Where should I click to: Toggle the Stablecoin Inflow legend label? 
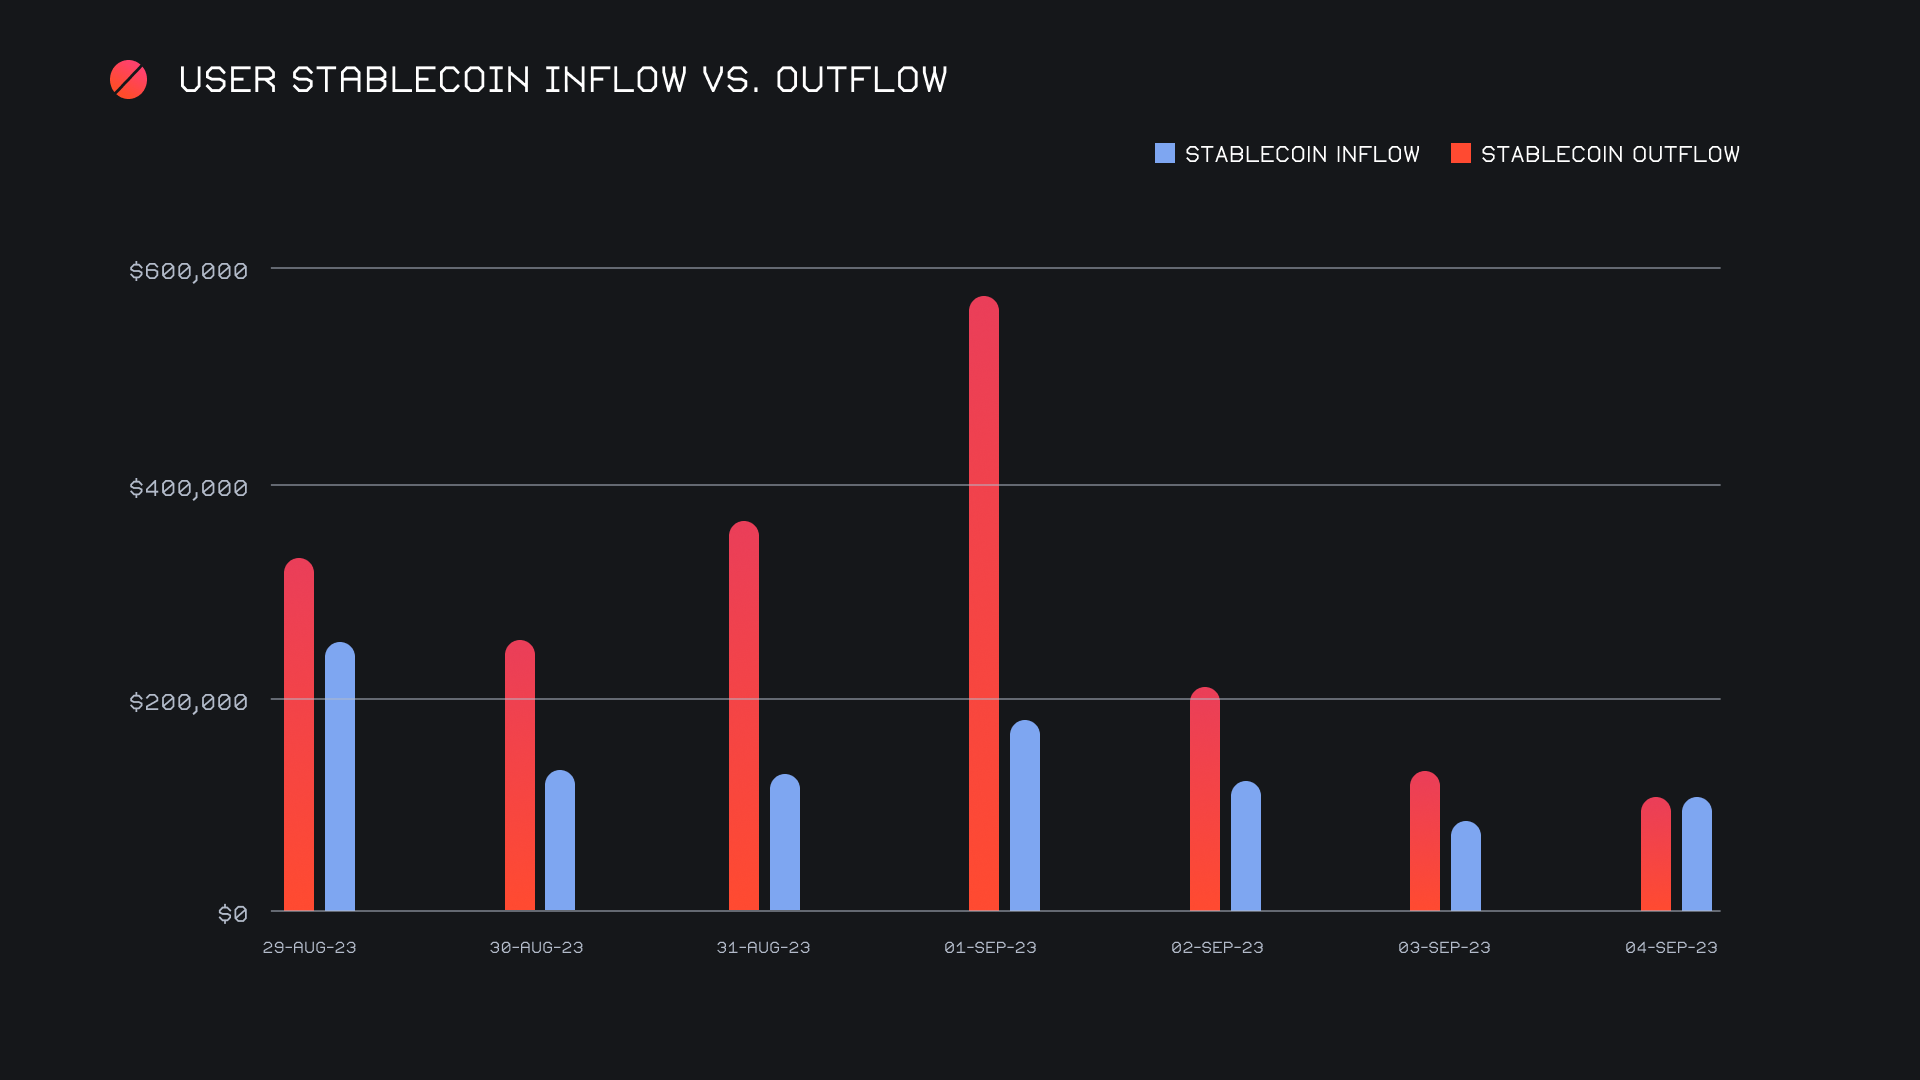point(1301,154)
